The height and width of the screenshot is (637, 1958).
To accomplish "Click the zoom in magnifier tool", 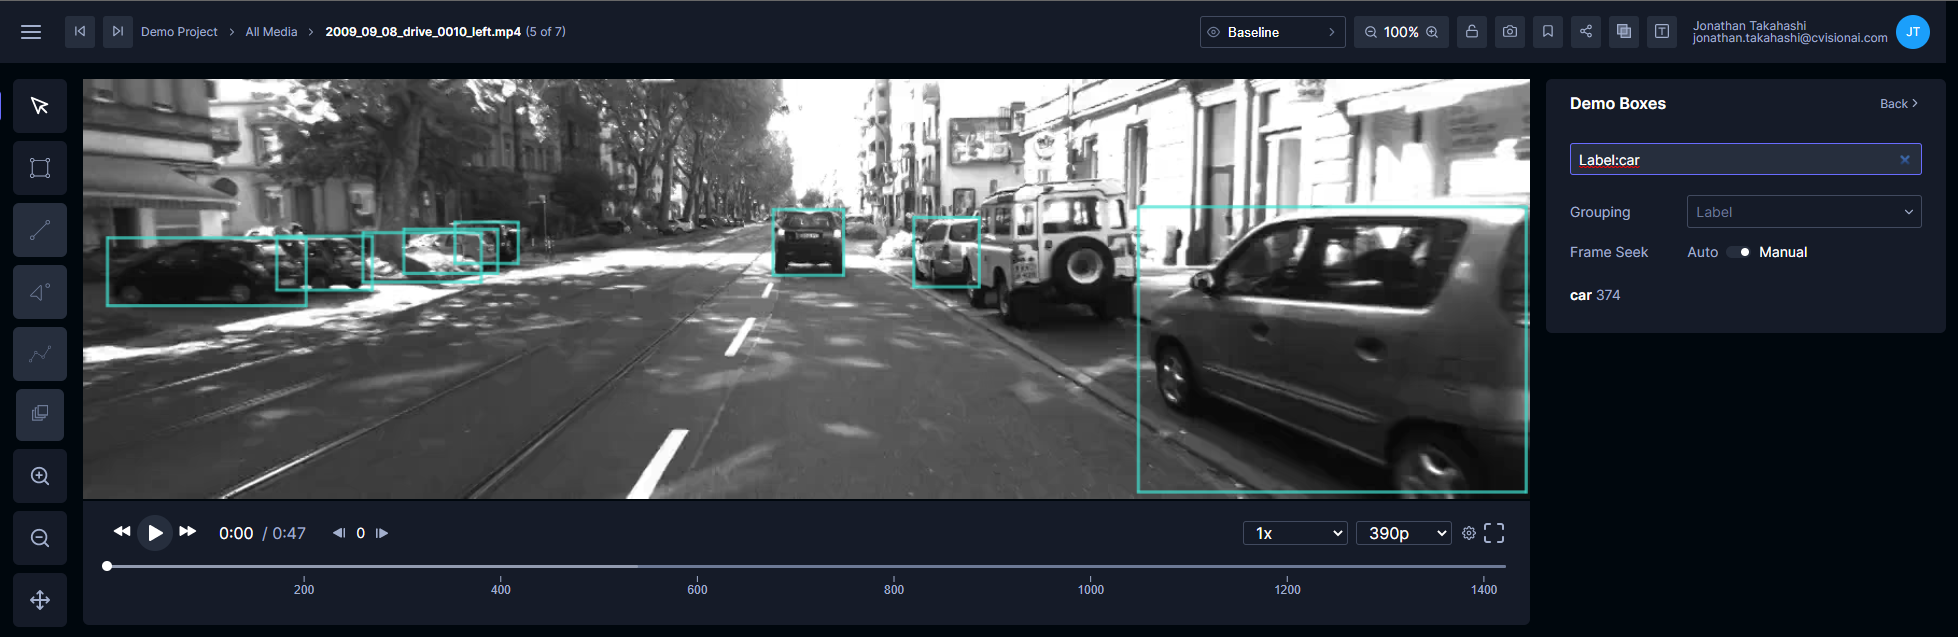I will tap(40, 476).
